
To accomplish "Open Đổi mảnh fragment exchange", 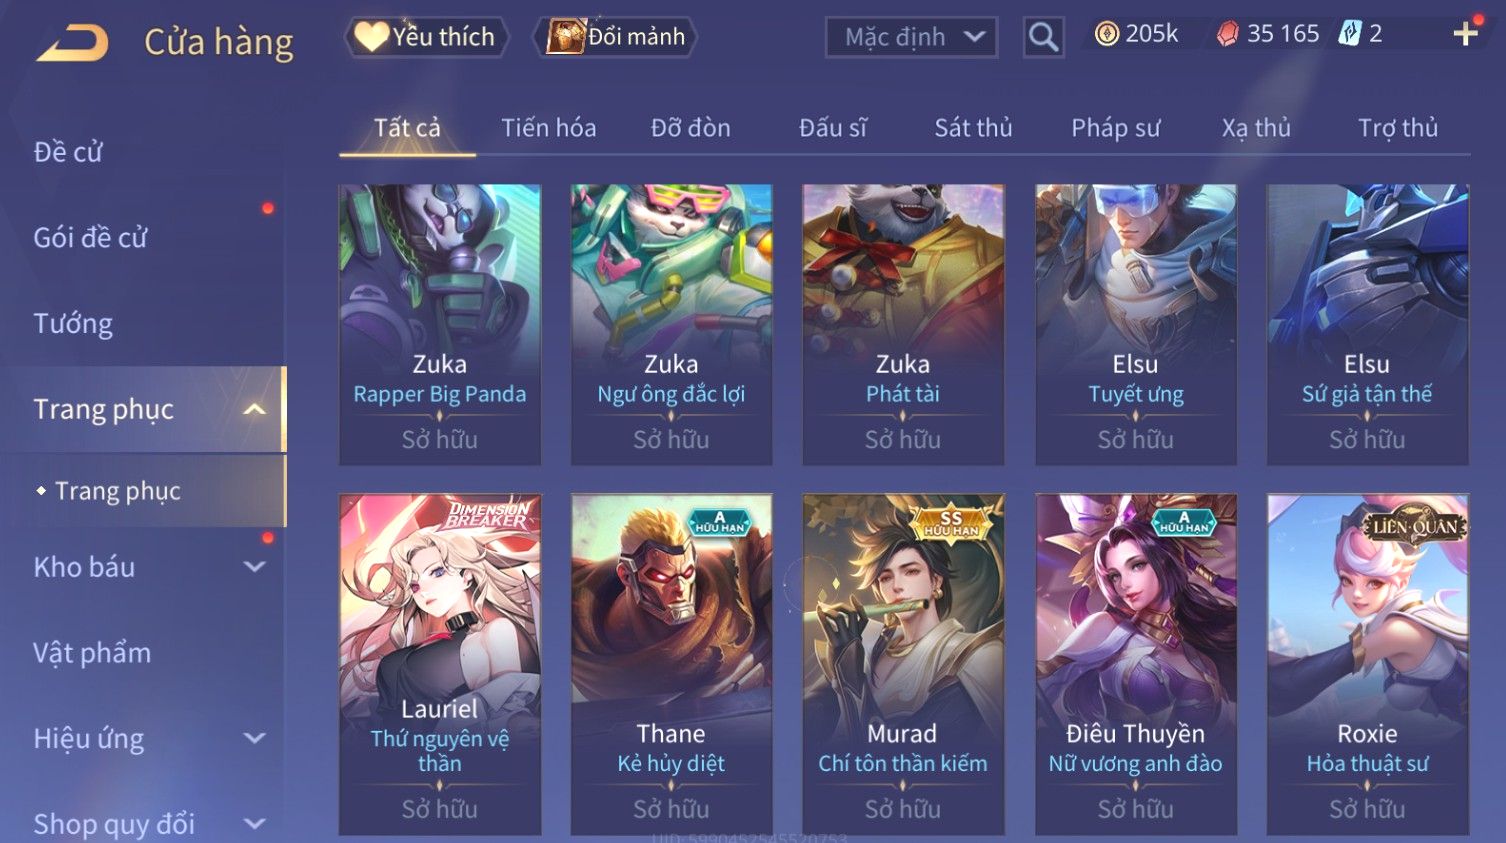I will pos(616,37).
